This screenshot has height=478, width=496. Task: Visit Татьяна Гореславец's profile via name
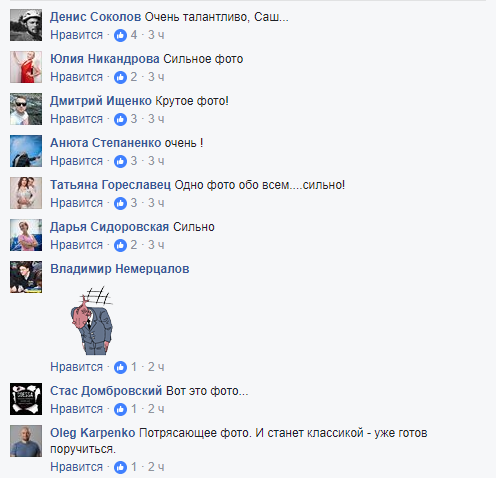pyautogui.click(x=110, y=185)
